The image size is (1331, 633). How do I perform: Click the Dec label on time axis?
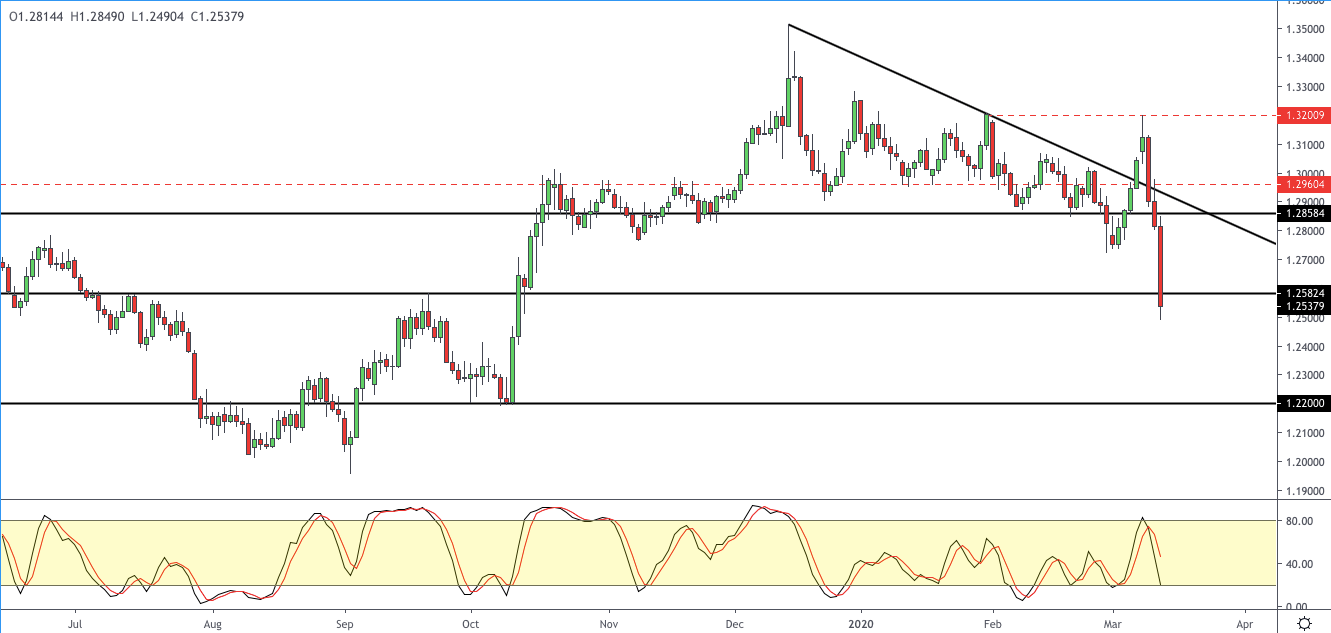pos(734,622)
